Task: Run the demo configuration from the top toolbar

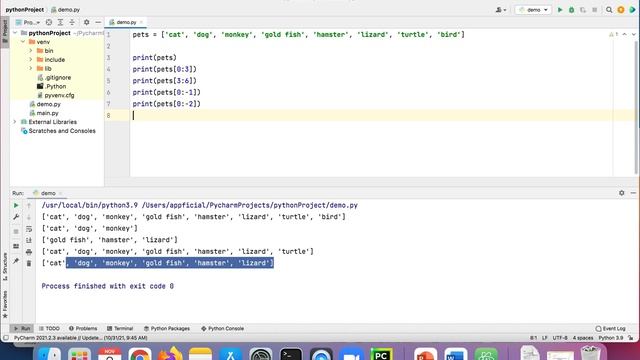Action: [x=560, y=10]
